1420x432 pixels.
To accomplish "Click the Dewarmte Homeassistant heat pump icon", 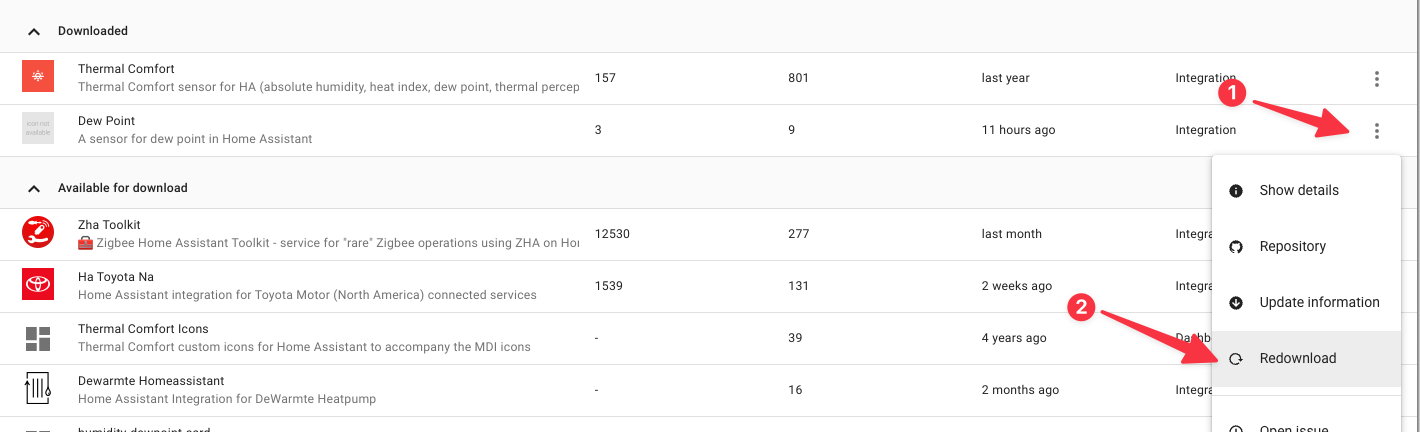I will click(38, 389).
